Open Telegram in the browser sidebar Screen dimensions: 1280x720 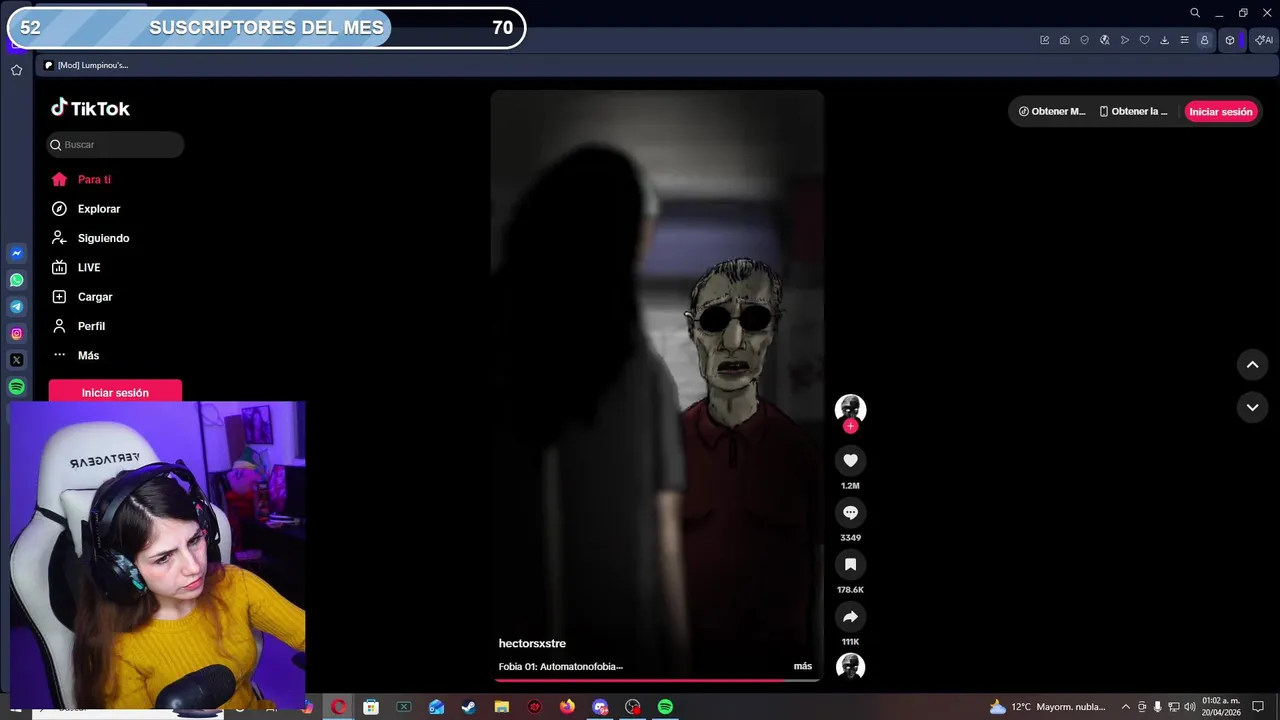[x=16, y=307]
